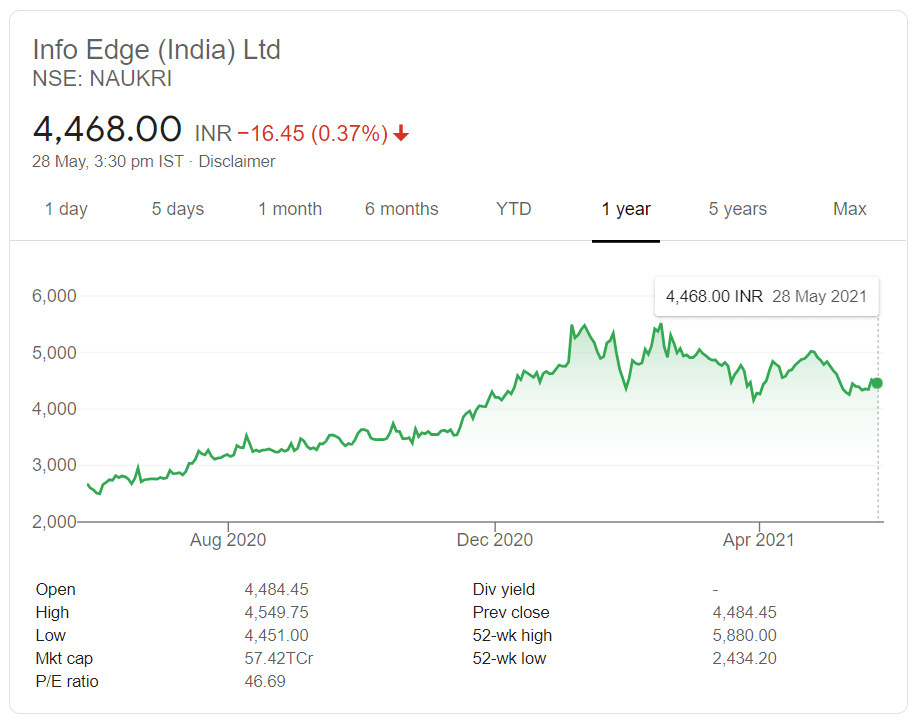Image resolution: width=919 pixels, height=728 pixels.
Task: Click the Mkt cap label
Action: click(64, 658)
